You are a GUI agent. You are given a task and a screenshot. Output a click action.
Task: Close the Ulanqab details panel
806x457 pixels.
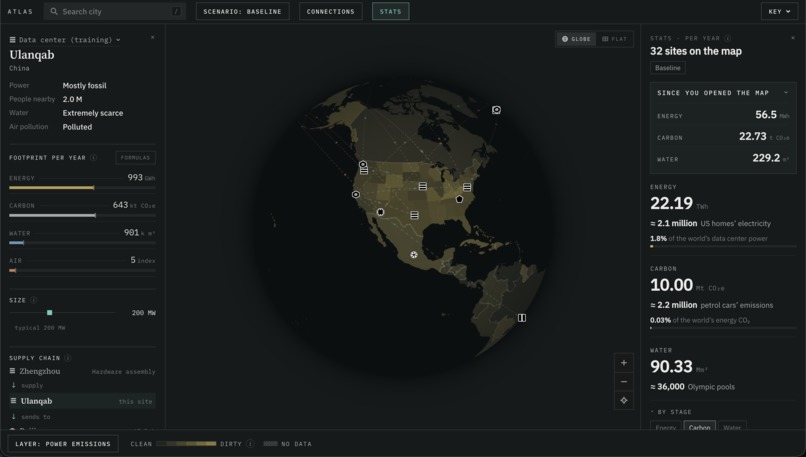point(153,38)
